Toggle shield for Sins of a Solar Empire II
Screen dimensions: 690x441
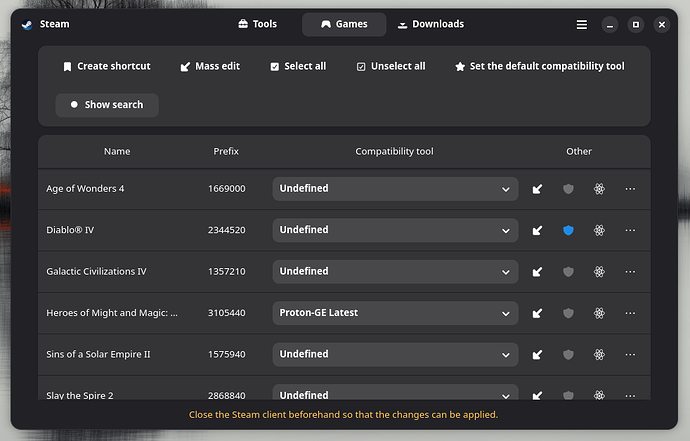[x=568, y=354]
